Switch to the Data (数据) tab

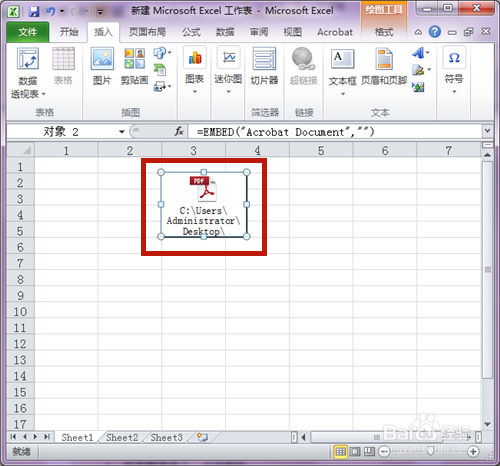[x=225, y=32]
